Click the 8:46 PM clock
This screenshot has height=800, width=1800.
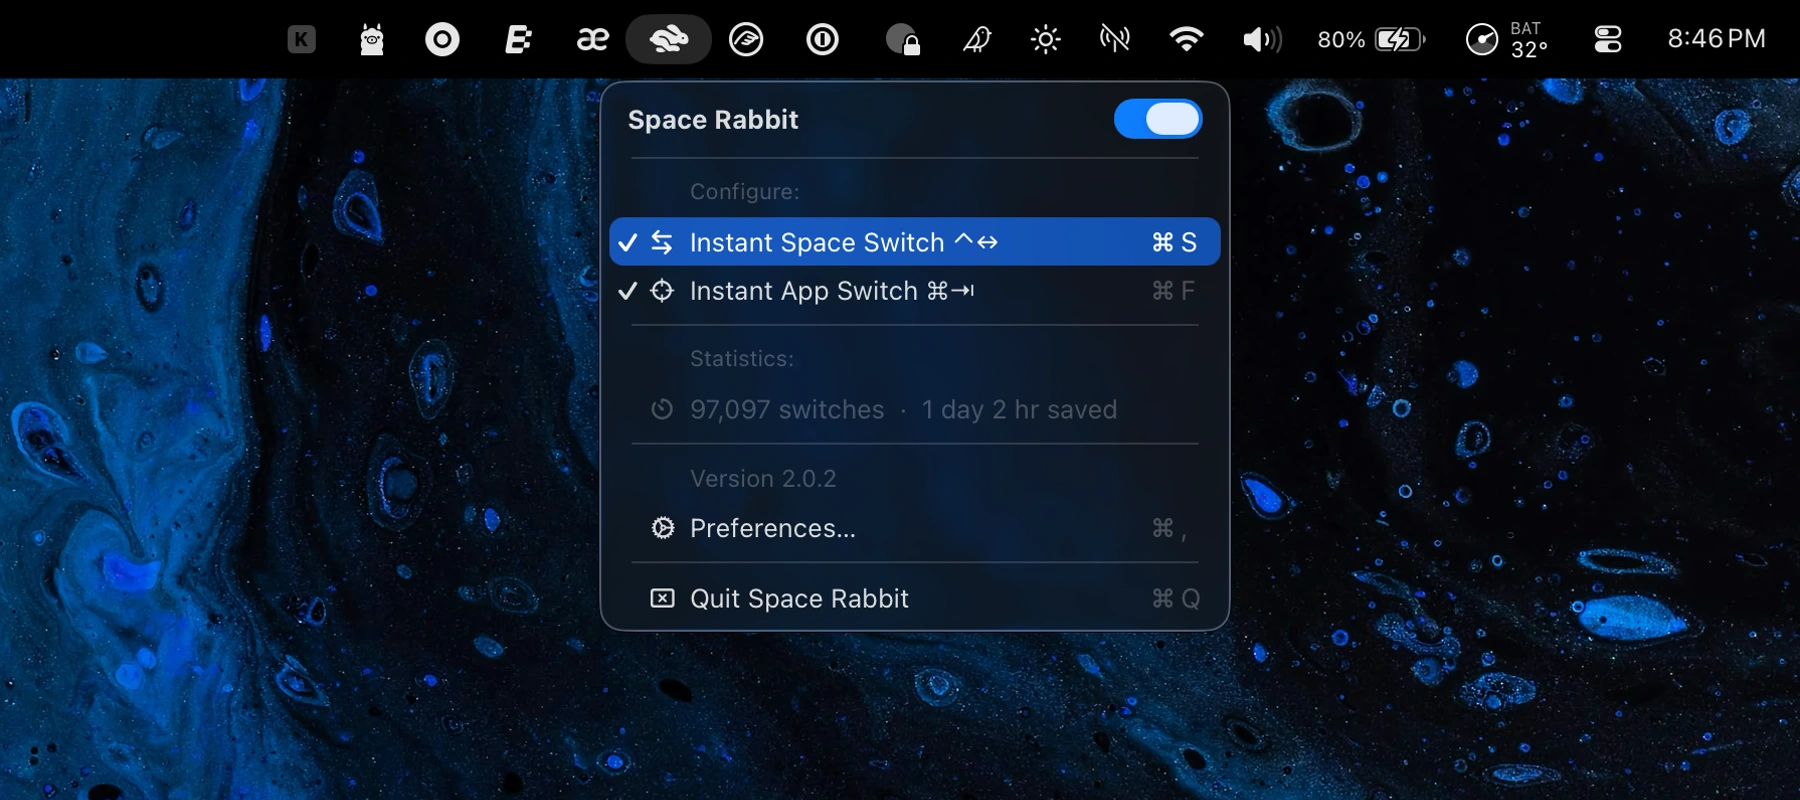click(1716, 39)
